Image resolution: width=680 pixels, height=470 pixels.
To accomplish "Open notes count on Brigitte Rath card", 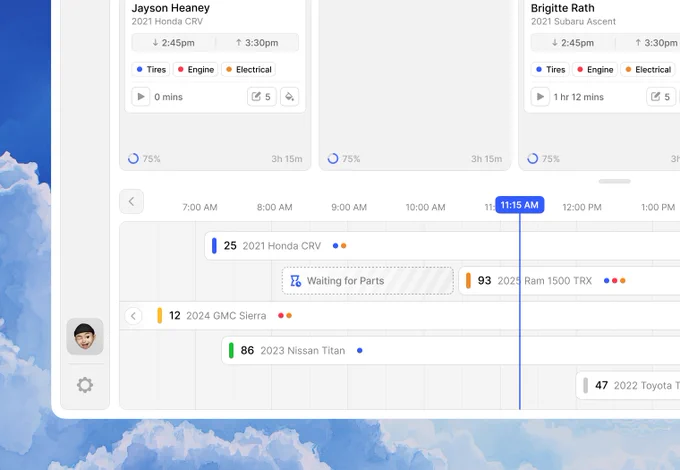I will coord(661,97).
